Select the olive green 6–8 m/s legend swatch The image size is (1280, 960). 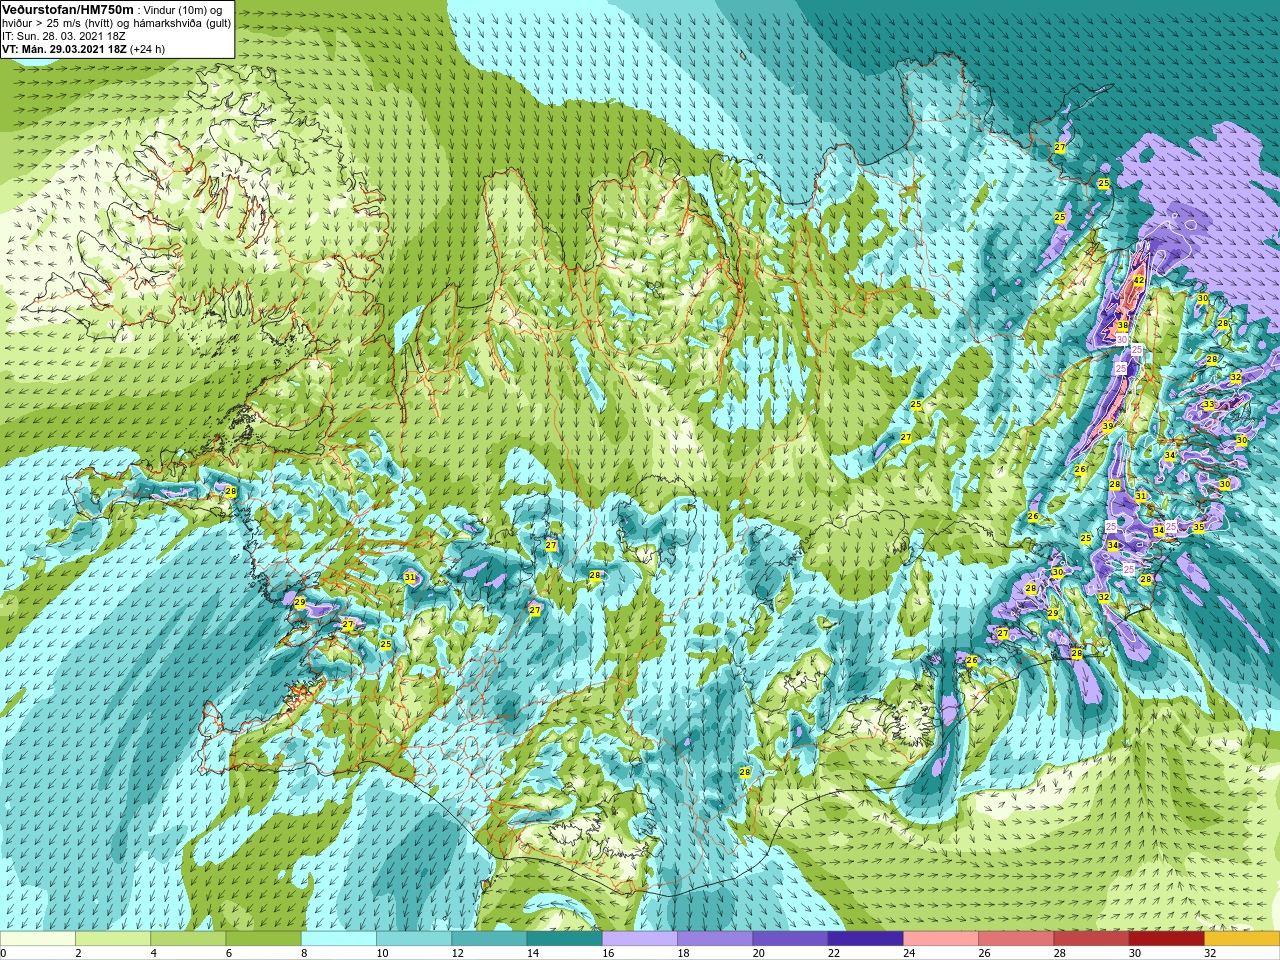tap(264, 939)
